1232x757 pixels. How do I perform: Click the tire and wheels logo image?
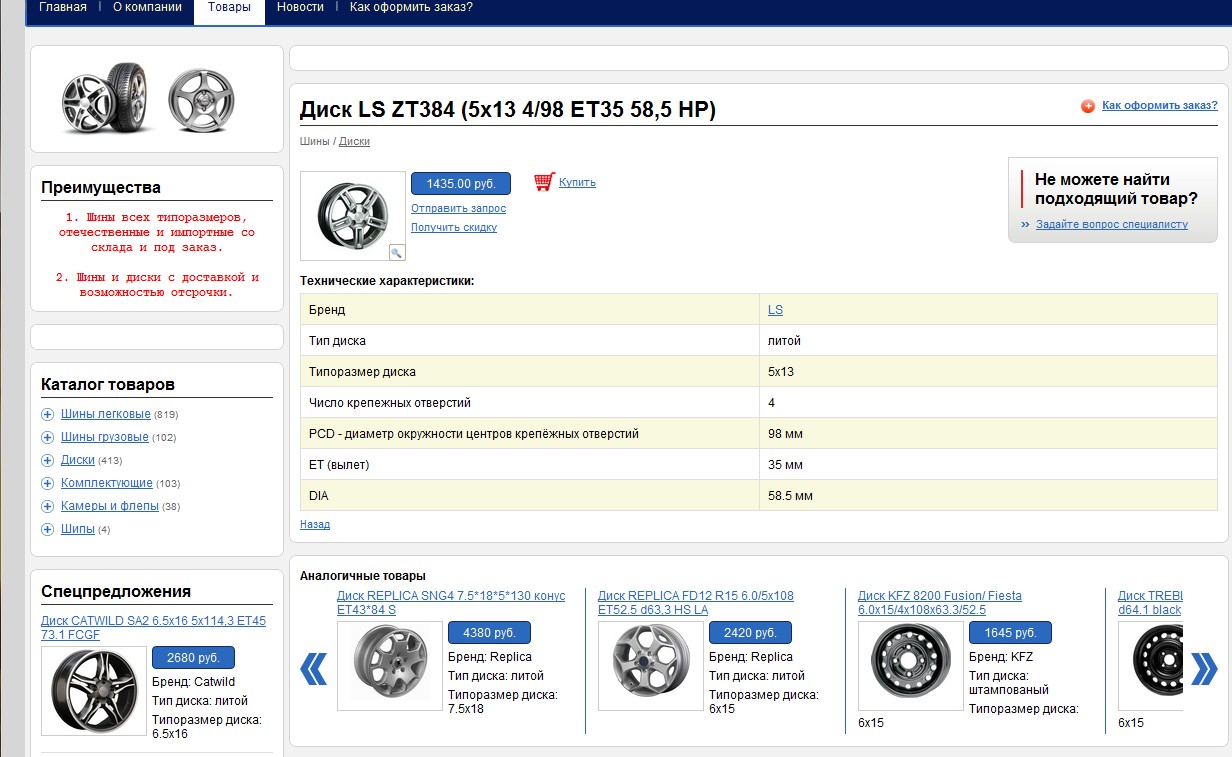[148, 97]
